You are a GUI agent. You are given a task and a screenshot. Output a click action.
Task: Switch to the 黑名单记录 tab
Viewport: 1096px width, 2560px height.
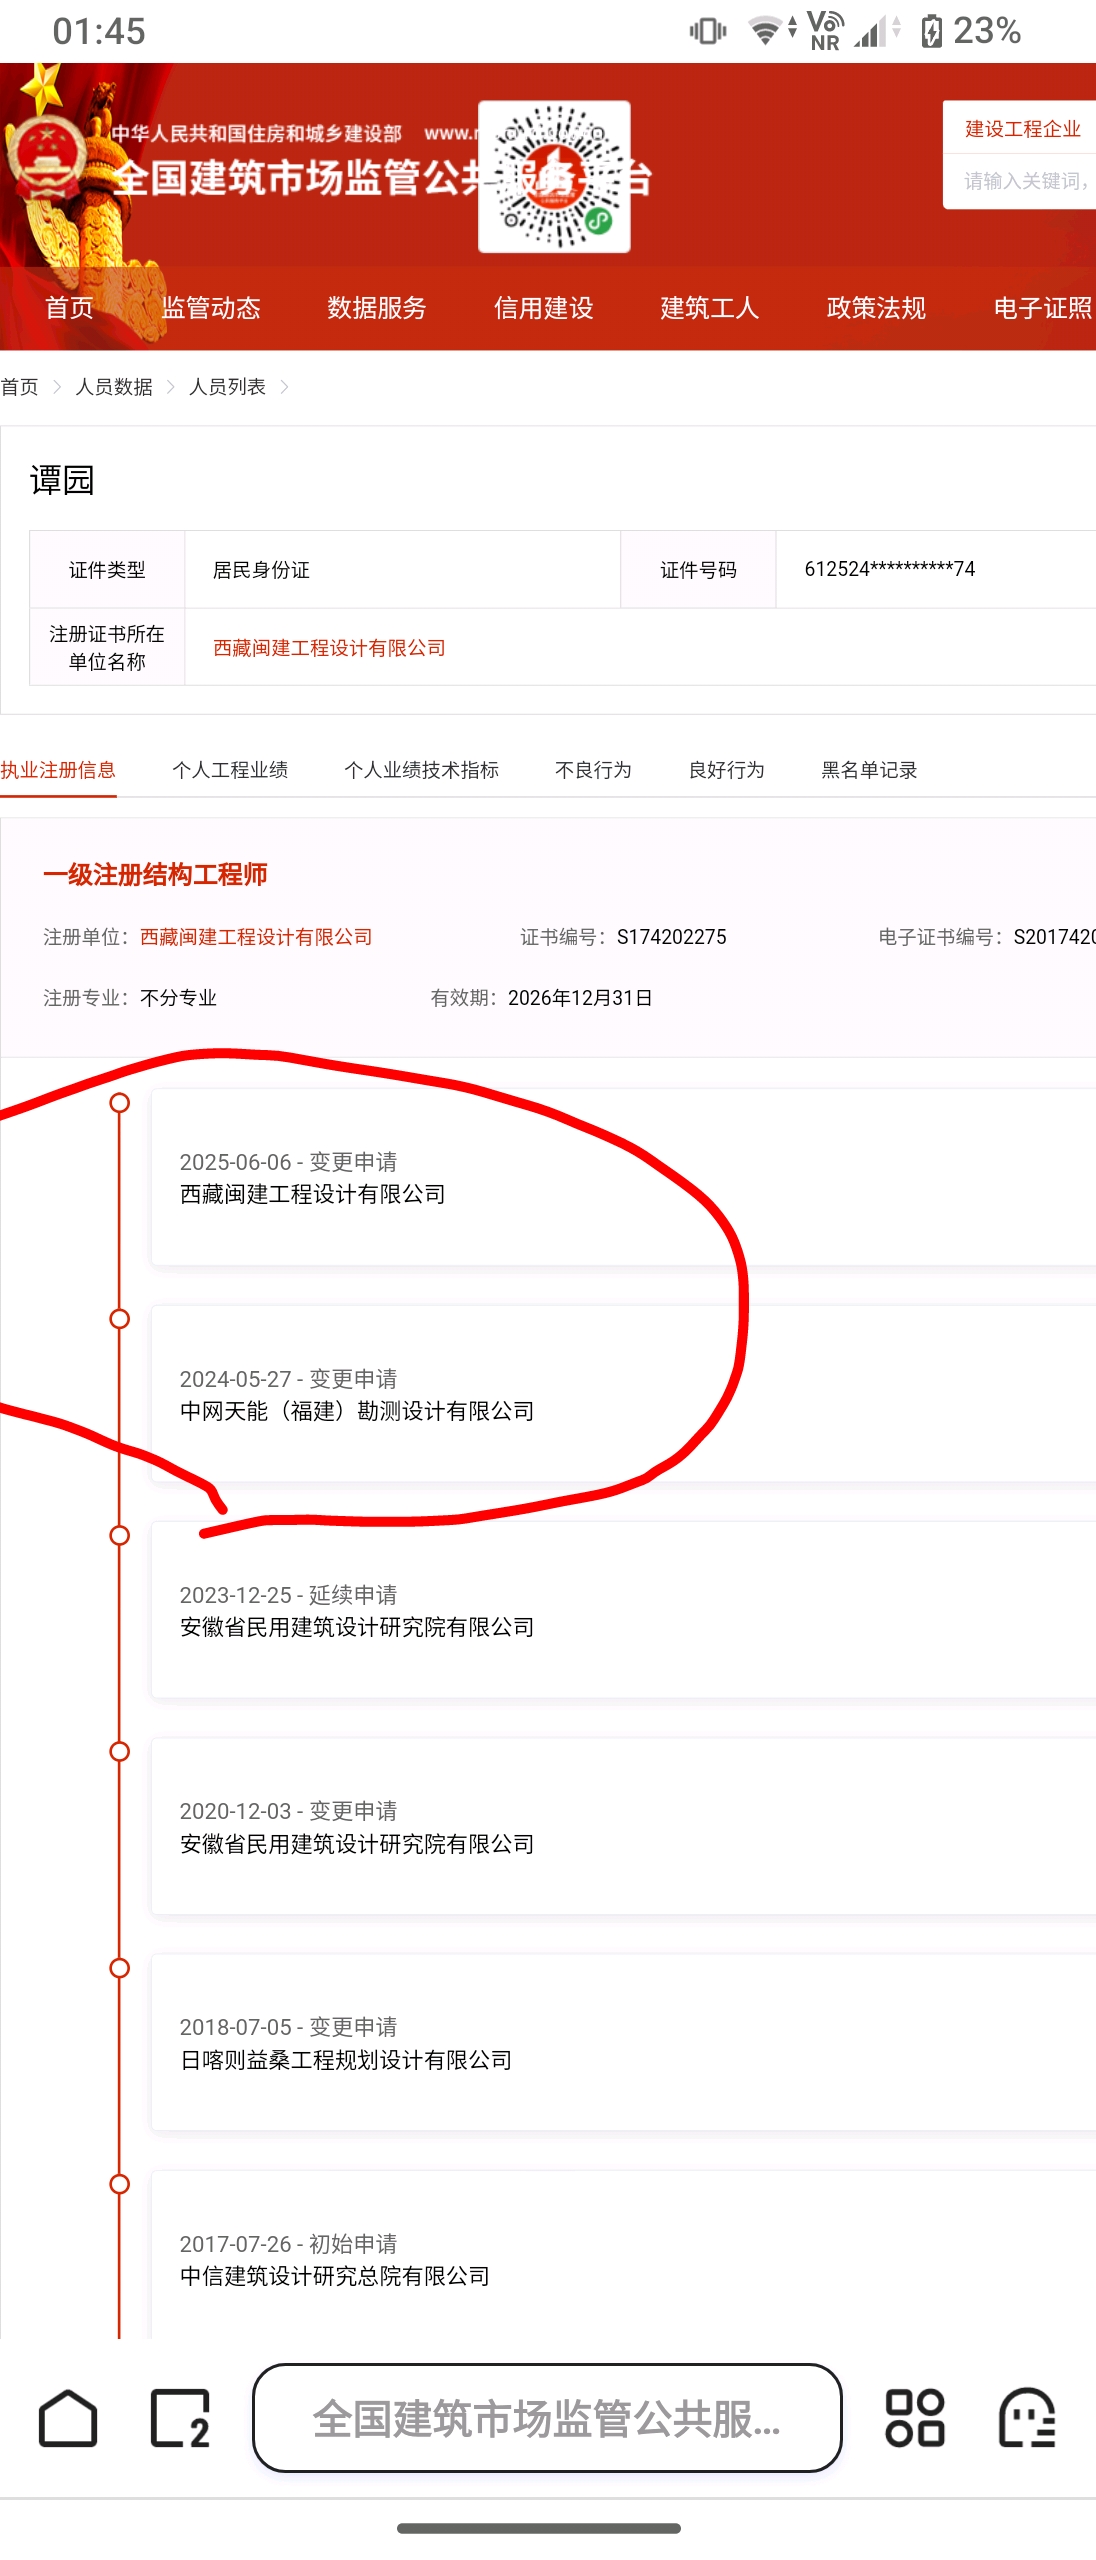pos(870,770)
